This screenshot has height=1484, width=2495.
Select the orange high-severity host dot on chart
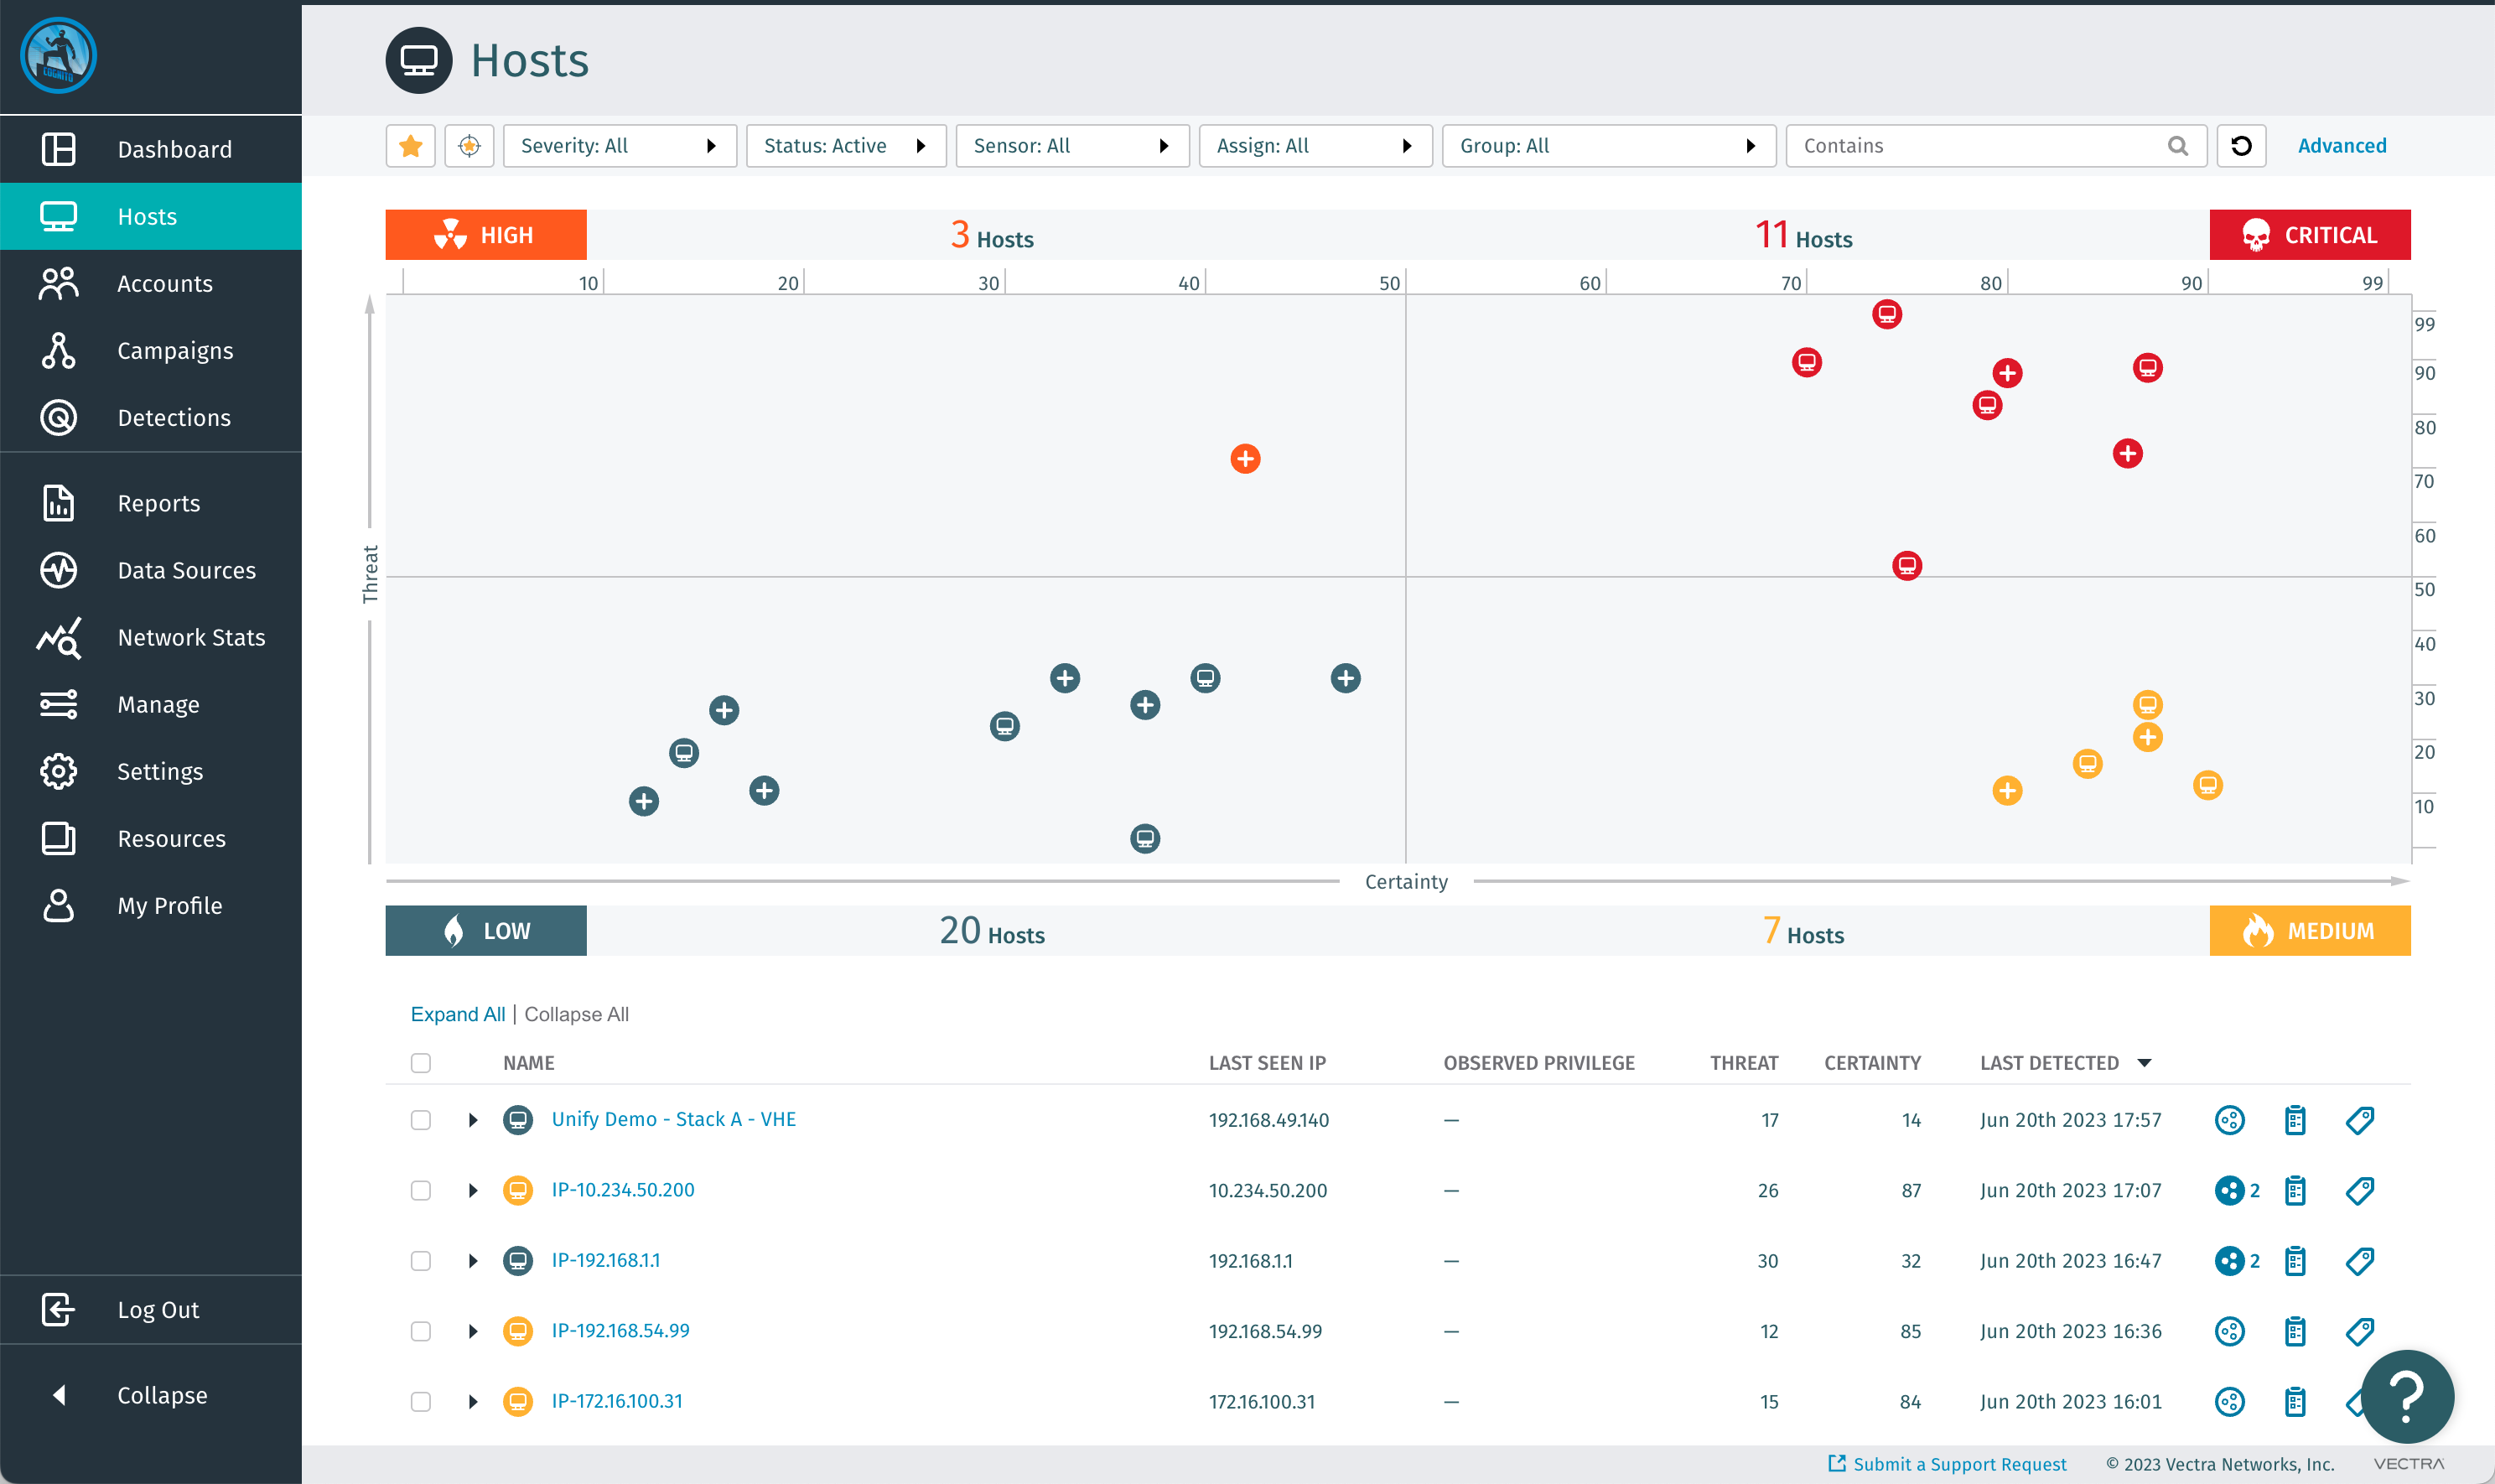(x=1245, y=459)
